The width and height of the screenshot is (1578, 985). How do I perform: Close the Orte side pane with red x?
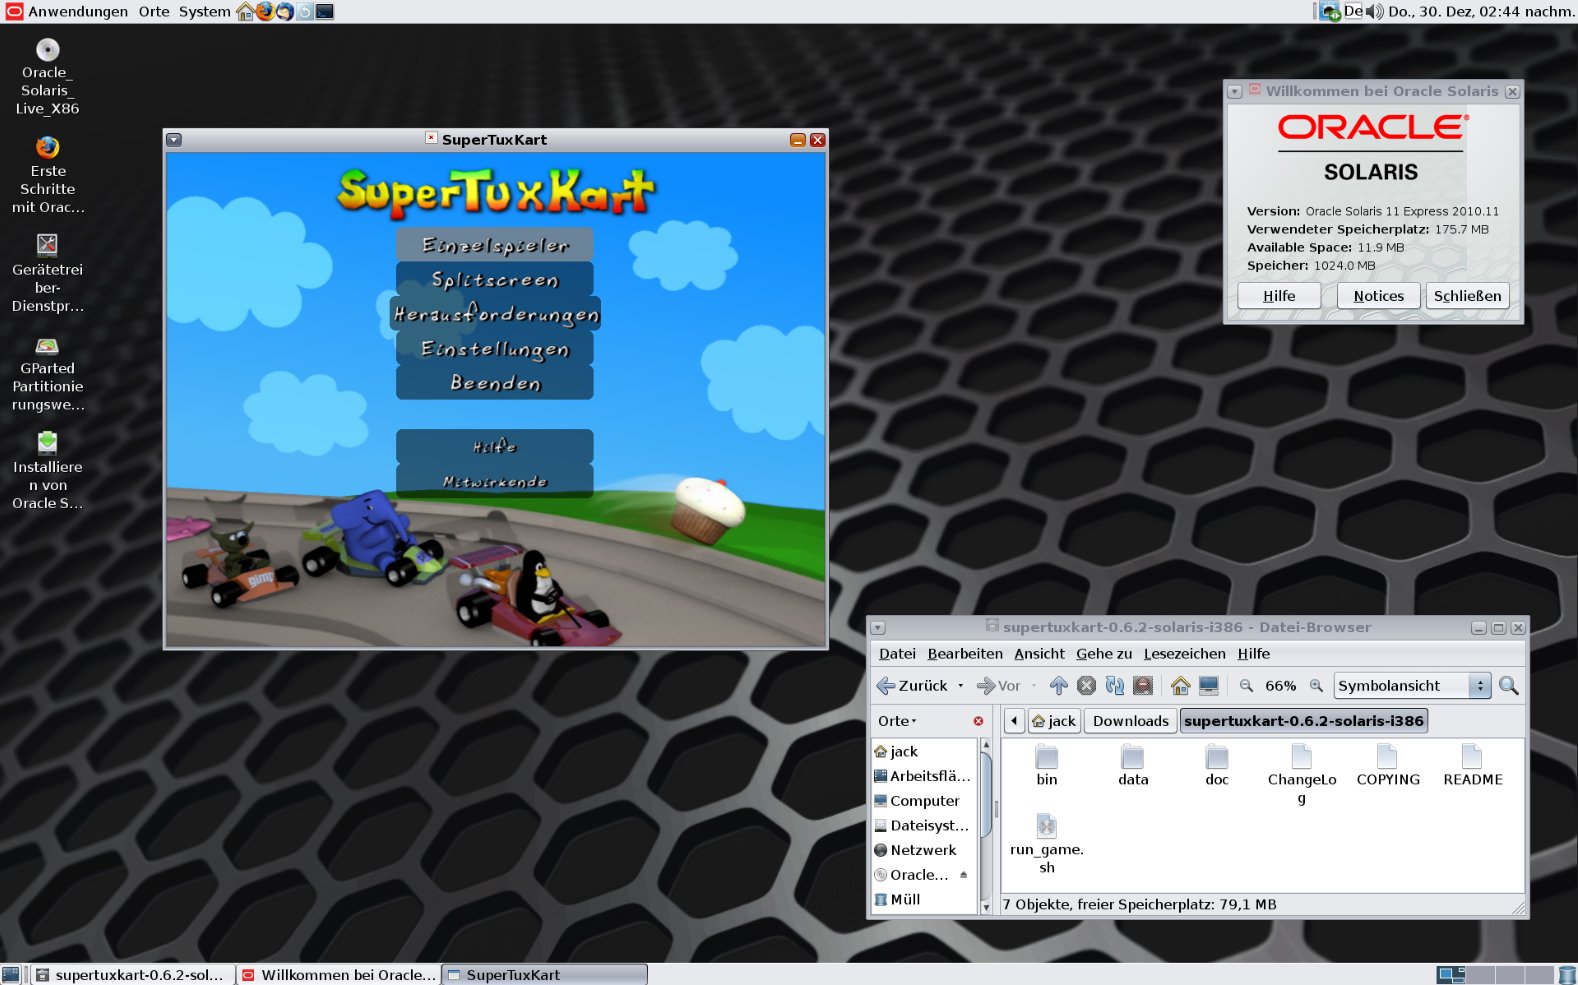(978, 721)
